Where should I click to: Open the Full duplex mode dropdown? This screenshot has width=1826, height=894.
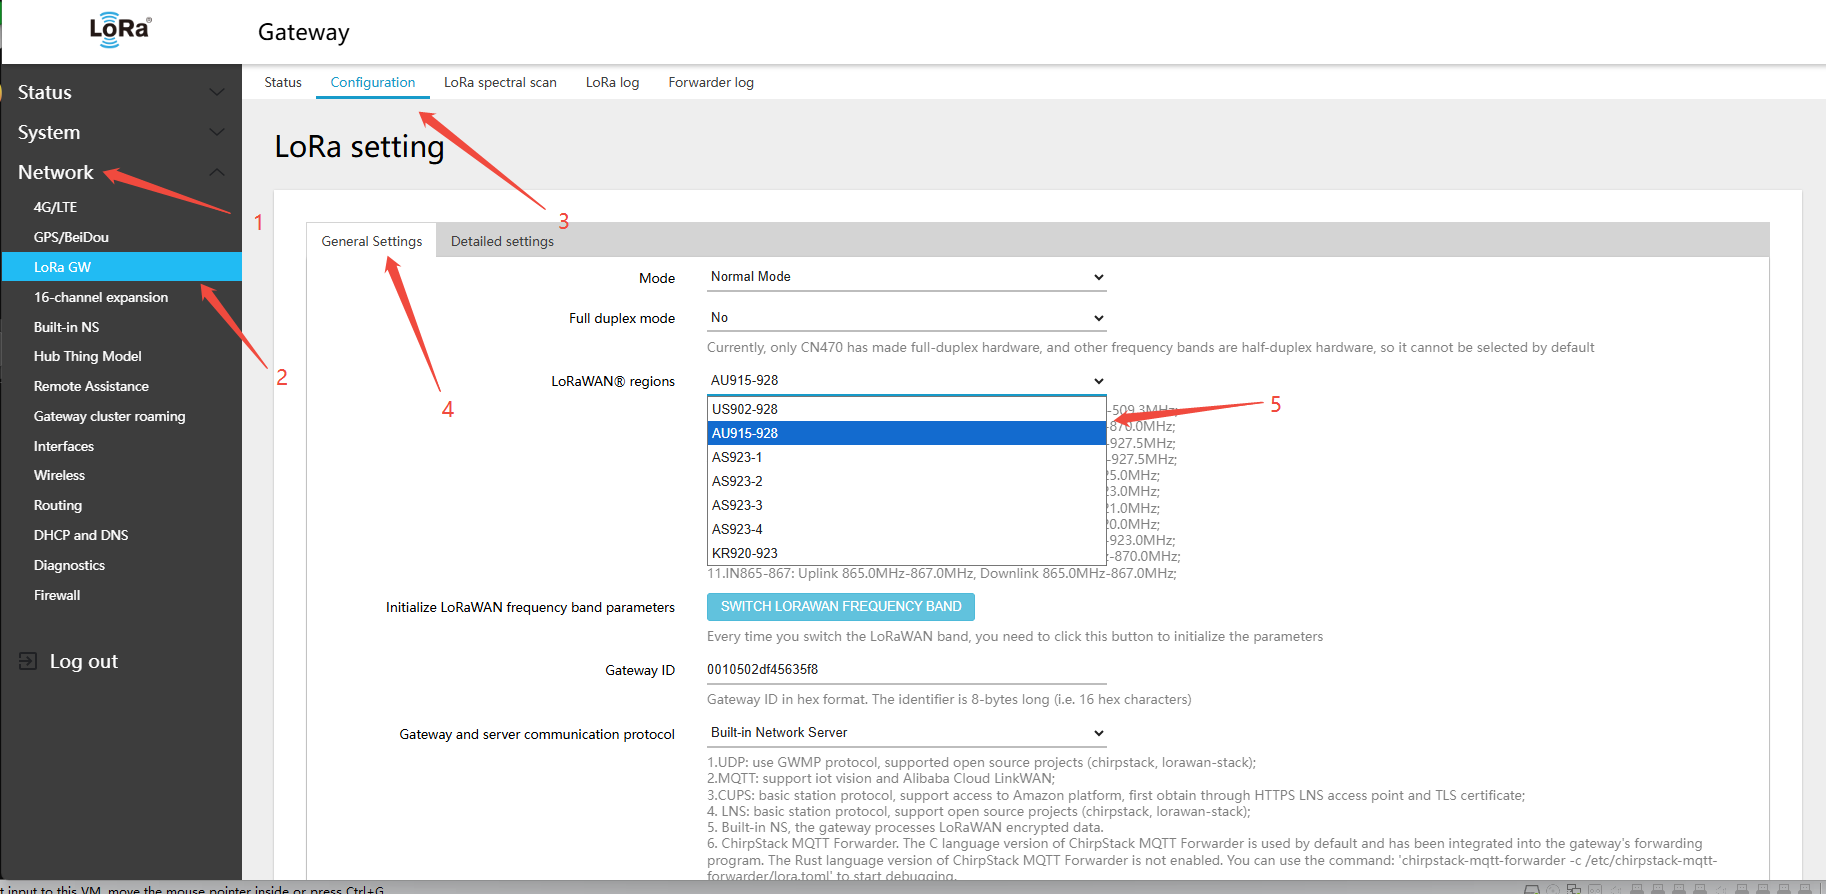coord(906,318)
